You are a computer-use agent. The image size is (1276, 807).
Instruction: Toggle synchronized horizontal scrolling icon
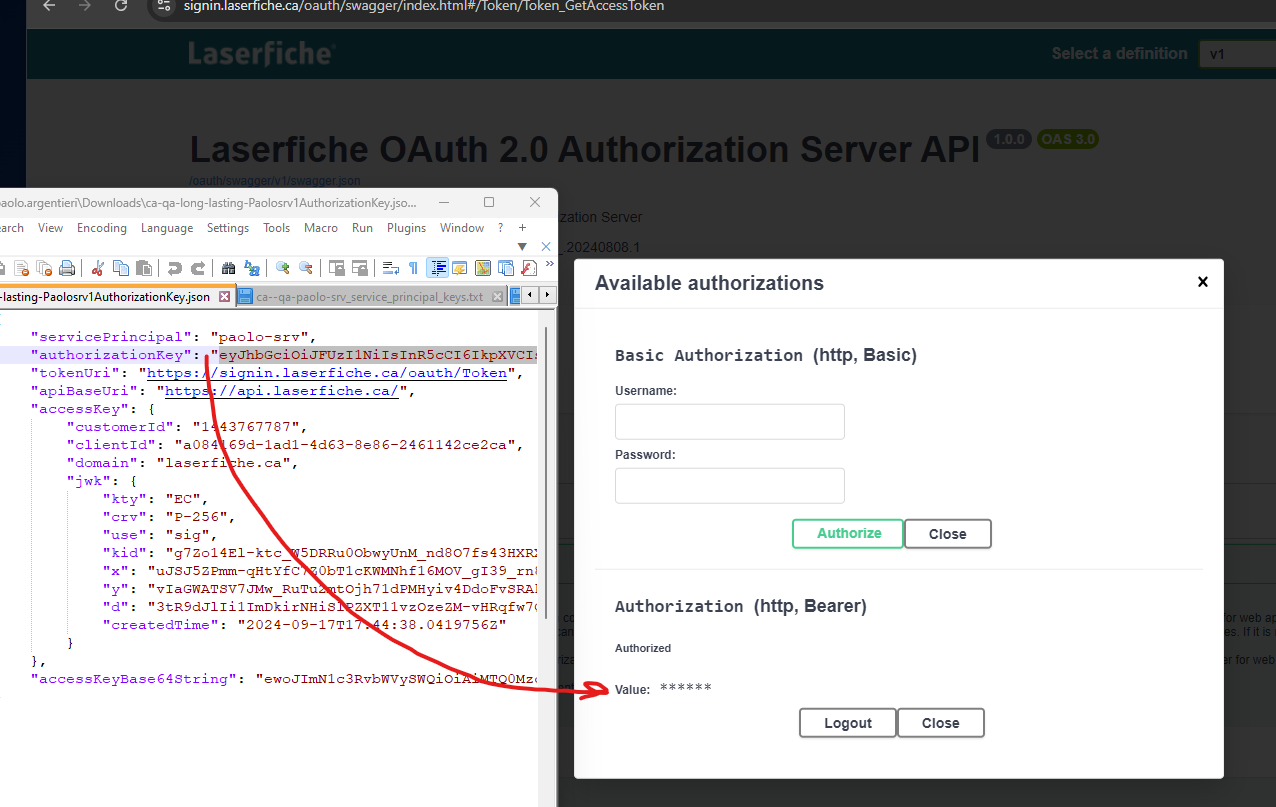point(360,268)
